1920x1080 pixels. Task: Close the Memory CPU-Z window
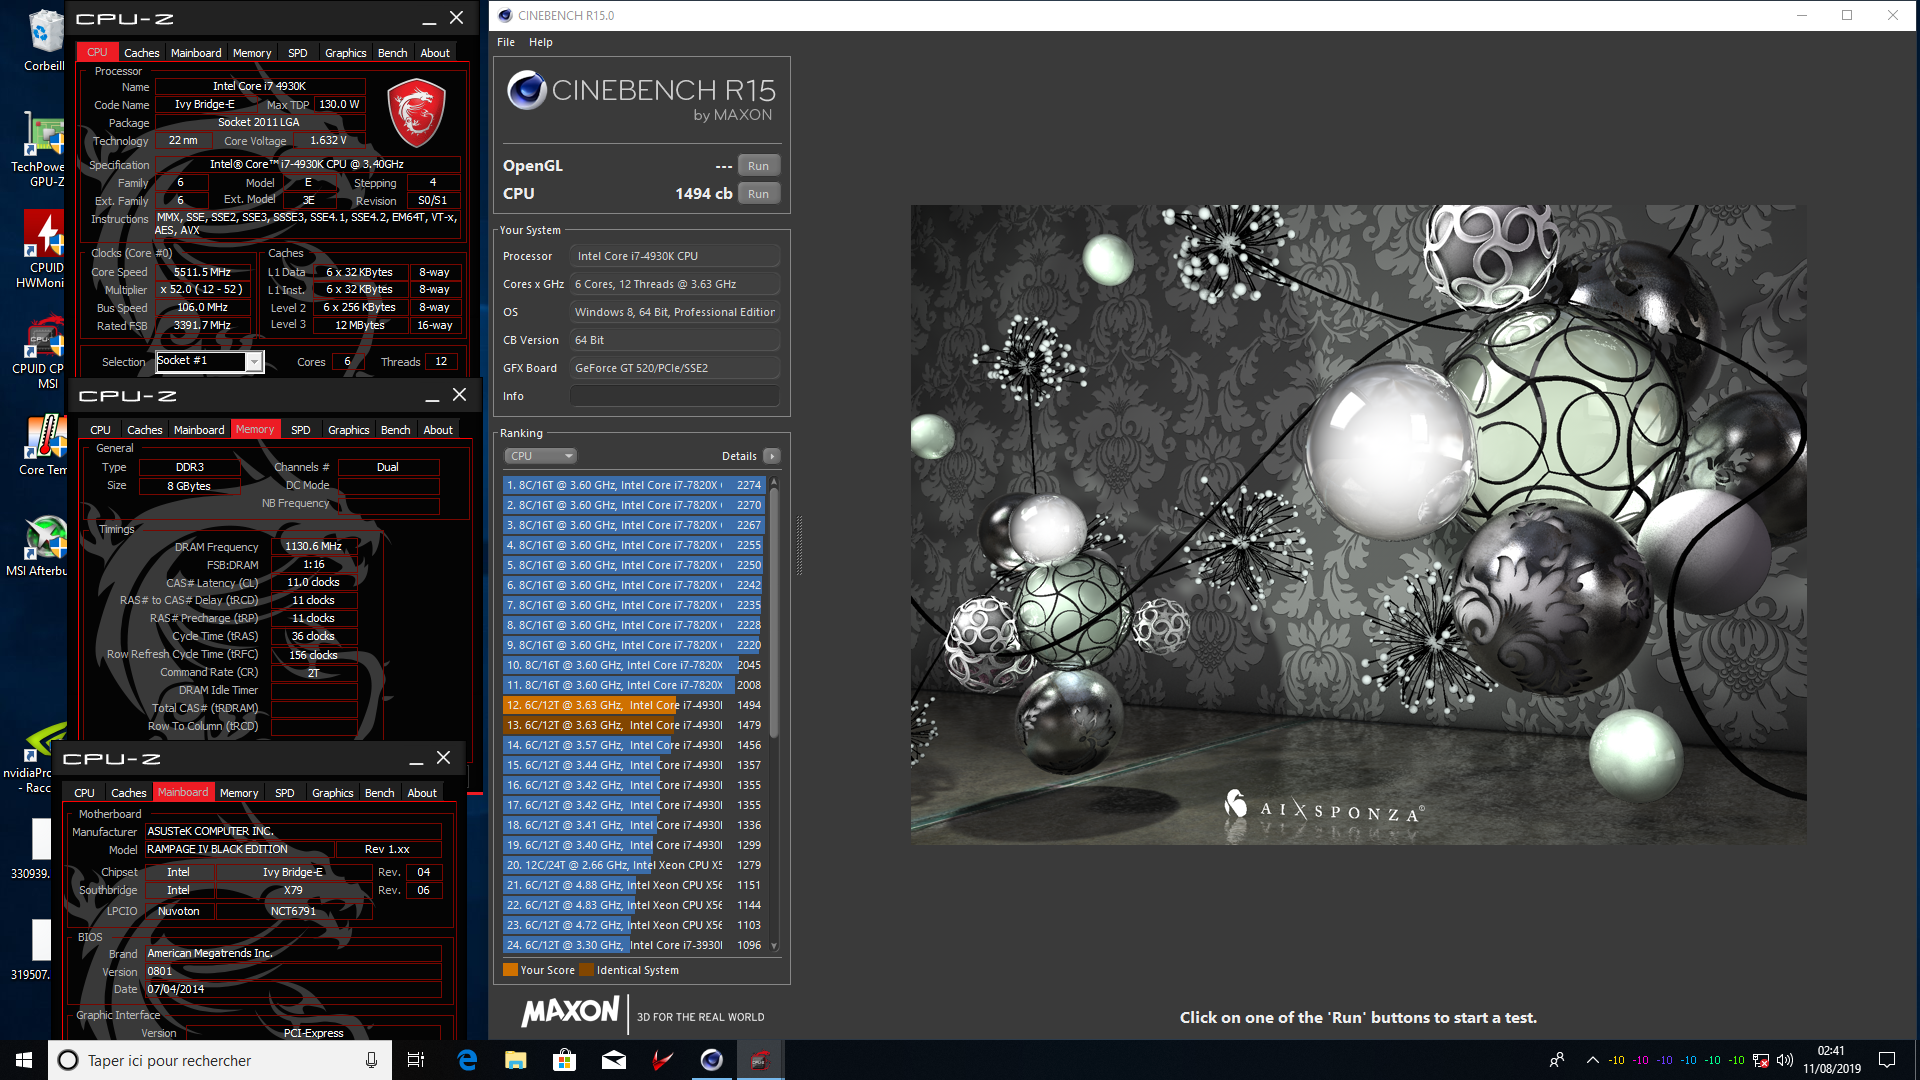[460, 395]
